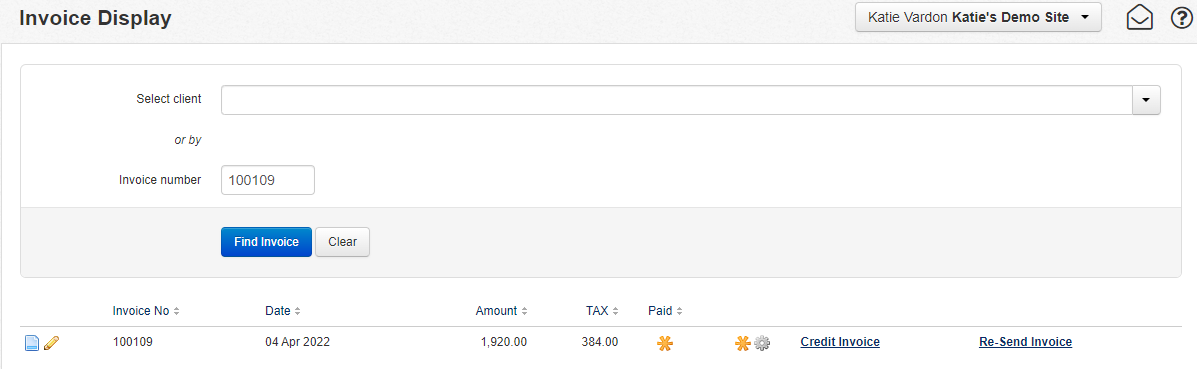The image size is (1197, 369).
Task: Open the inbox envelope icon
Action: point(1140,18)
